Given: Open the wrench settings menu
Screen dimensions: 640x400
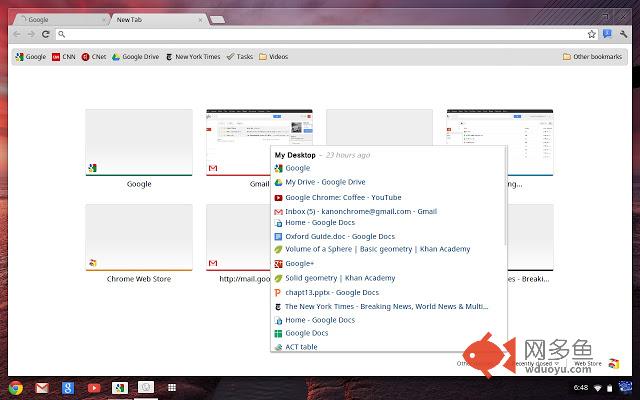Looking at the screenshot, I should [623, 34].
